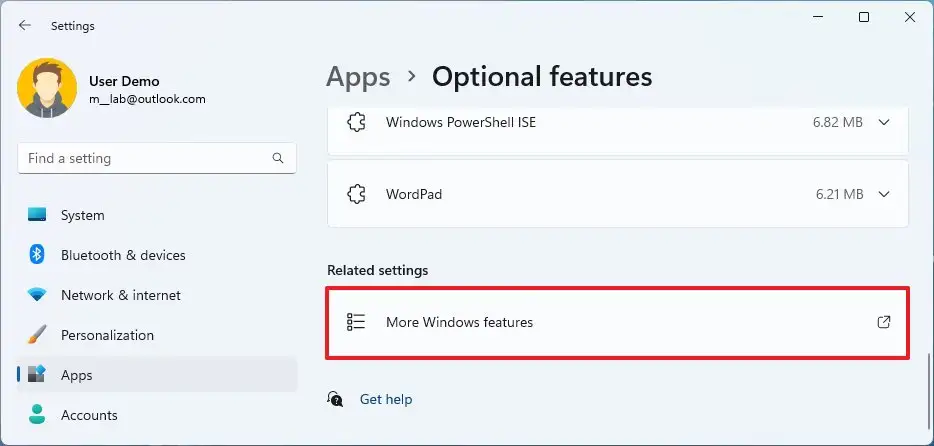Image resolution: width=934 pixels, height=446 pixels.
Task: Expand the Windows PowerShell ISE chevron
Action: [885, 123]
